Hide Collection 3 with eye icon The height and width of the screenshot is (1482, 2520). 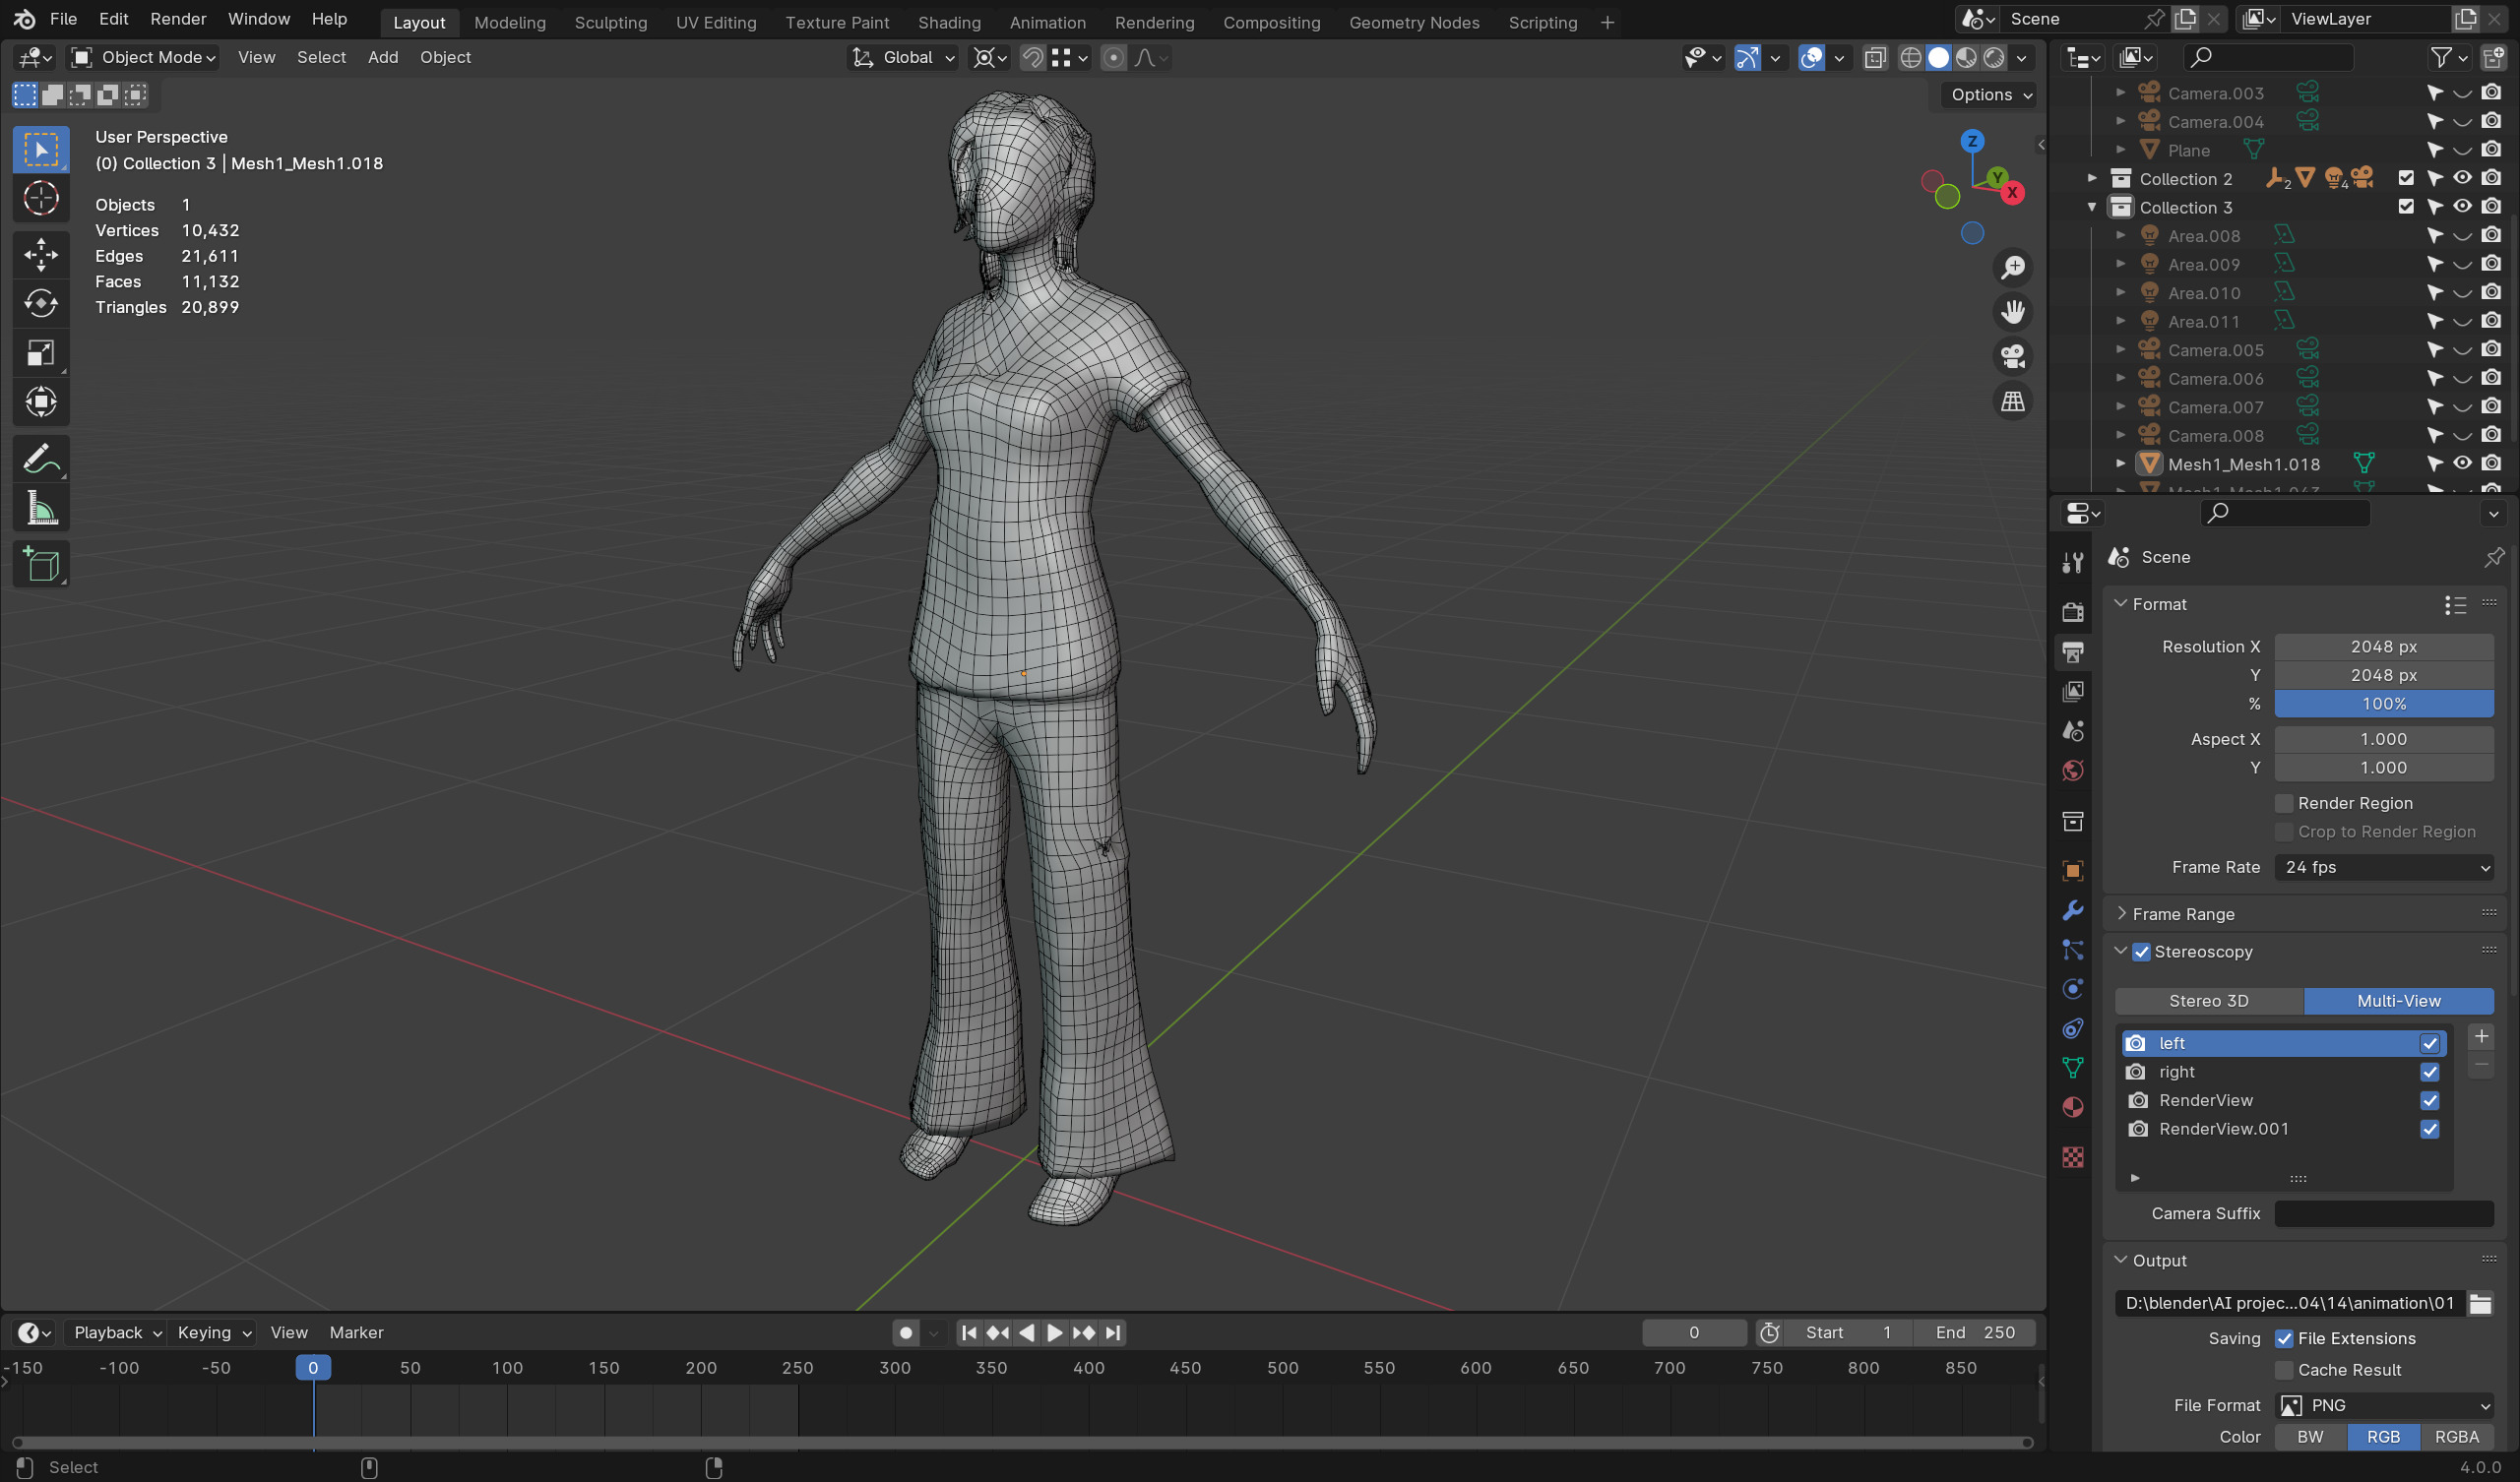tap(2462, 207)
